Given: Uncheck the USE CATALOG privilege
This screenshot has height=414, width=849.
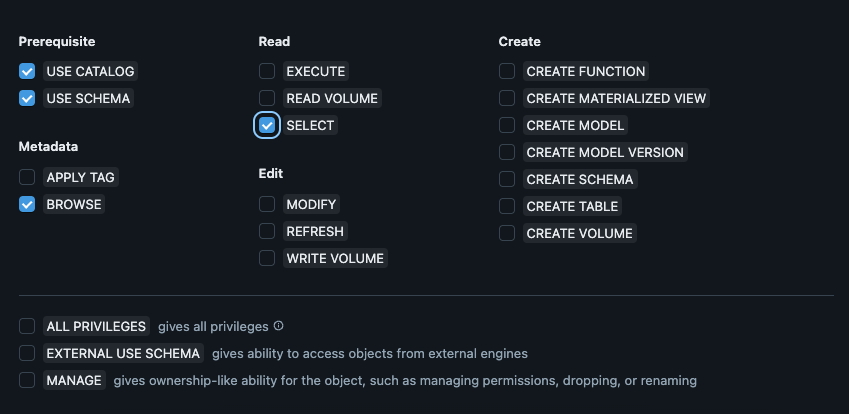Looking at the screenshot, I should click(27, 72).
